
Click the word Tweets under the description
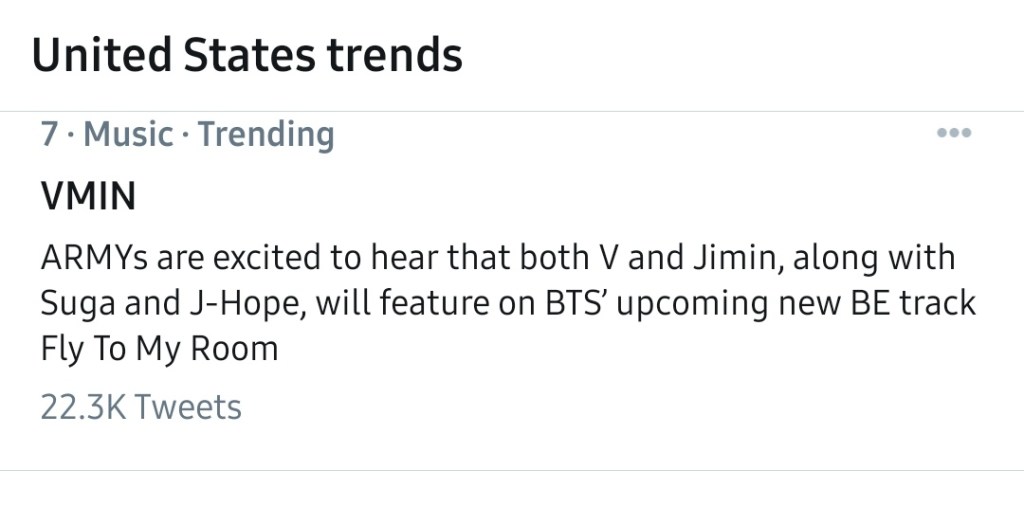coord(188,407)
